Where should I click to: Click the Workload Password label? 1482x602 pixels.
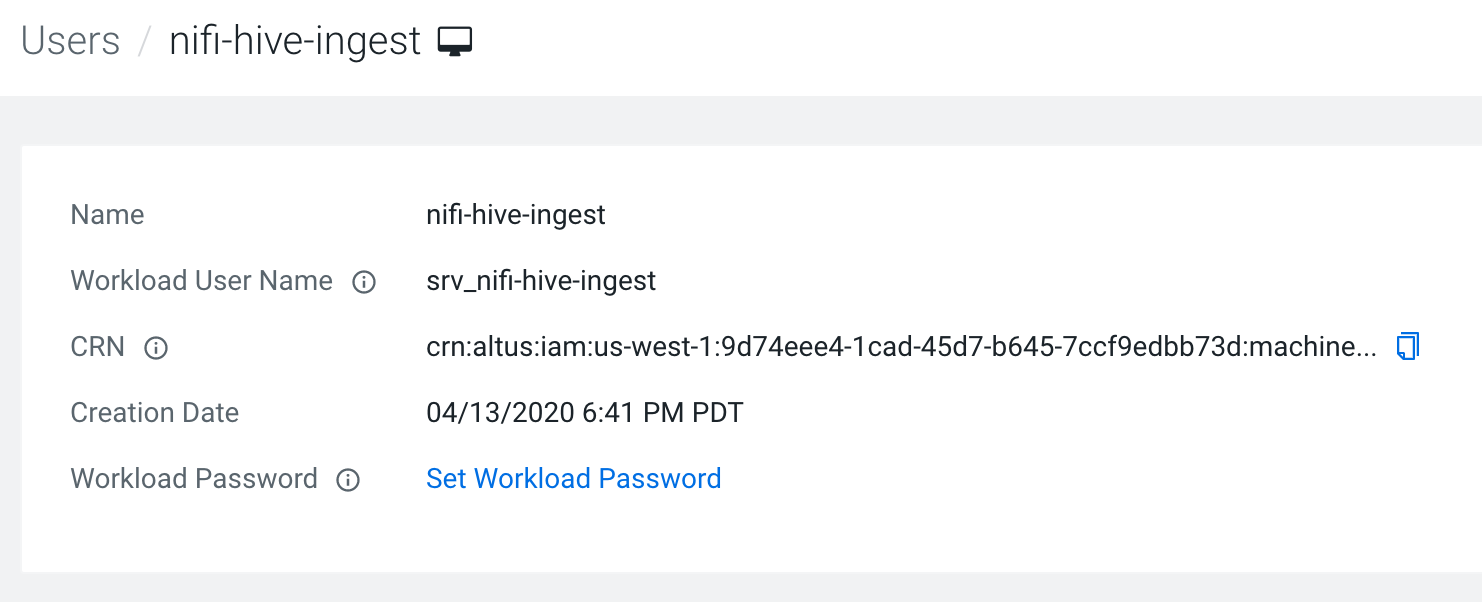point(193,479)
